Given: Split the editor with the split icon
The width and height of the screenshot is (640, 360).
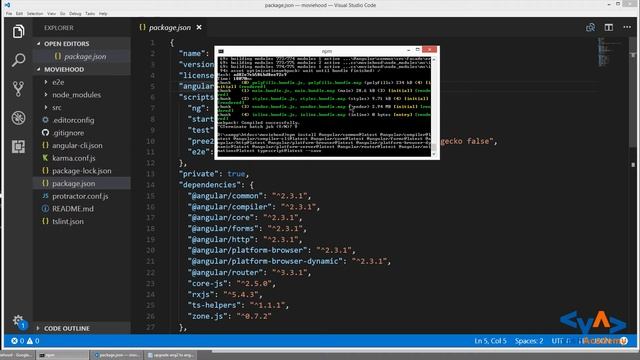Looking at the screenshot, I should point(609,27).
